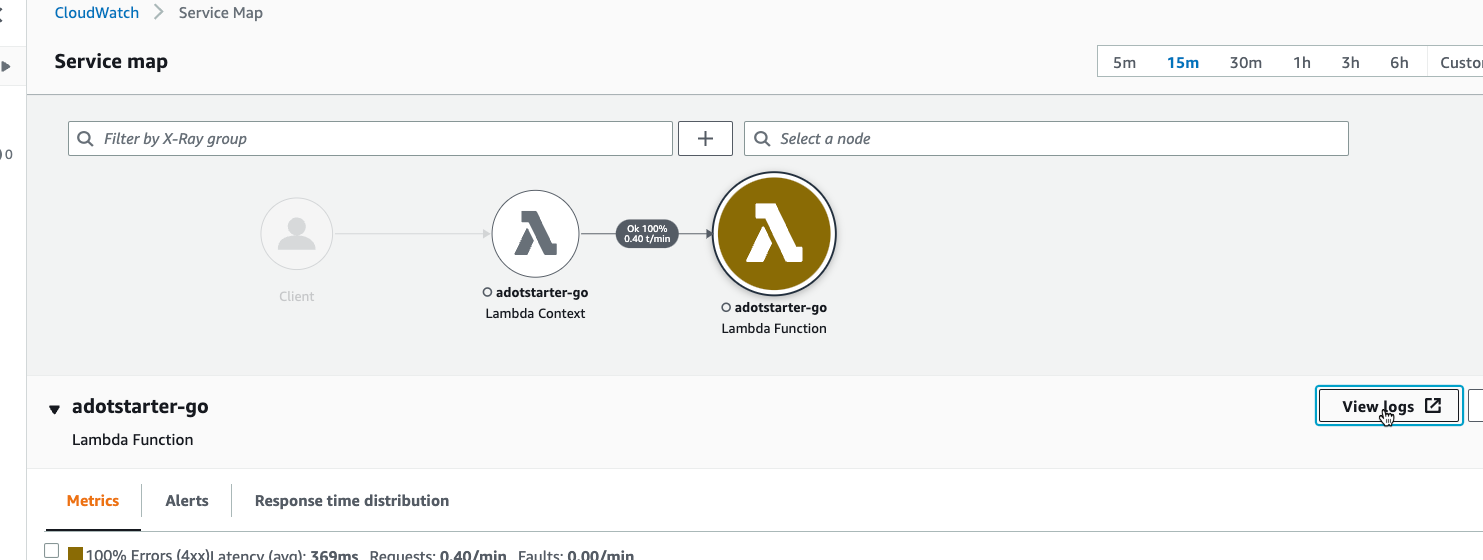This screenshot has height=560, width=1483.
Task: Switch to the Alerts tab
Action: [x=187, y=501]
